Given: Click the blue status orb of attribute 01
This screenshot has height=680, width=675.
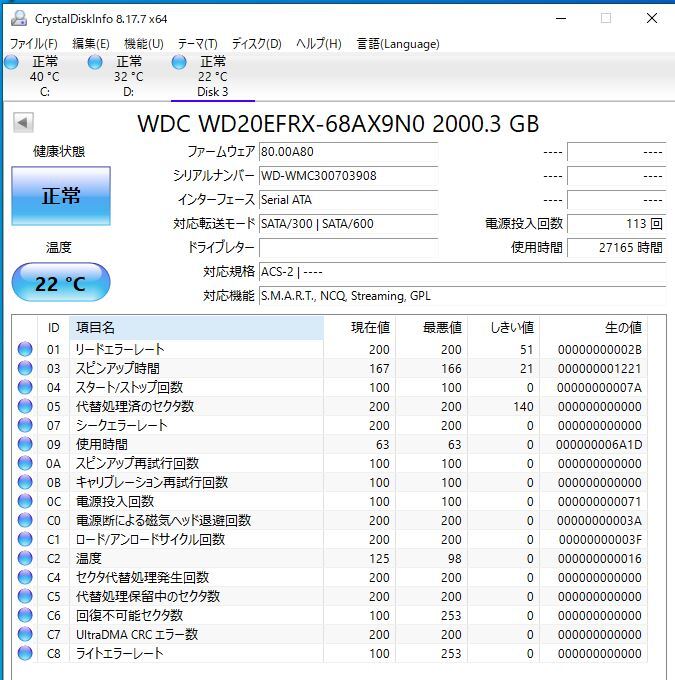Looking at the screenshot, I should [25, 349].
